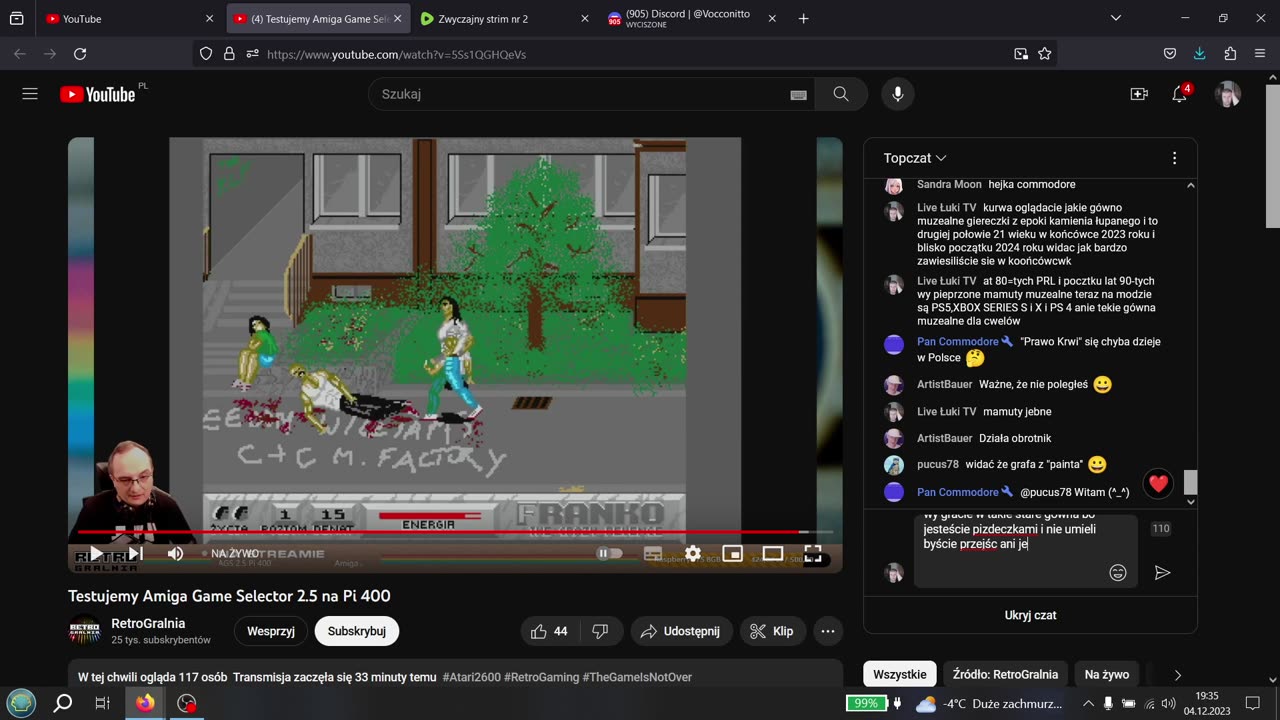Subscribe with Subskrybuj button
The height and width of the screenshot is (720, 1280).
click(357, 631)
